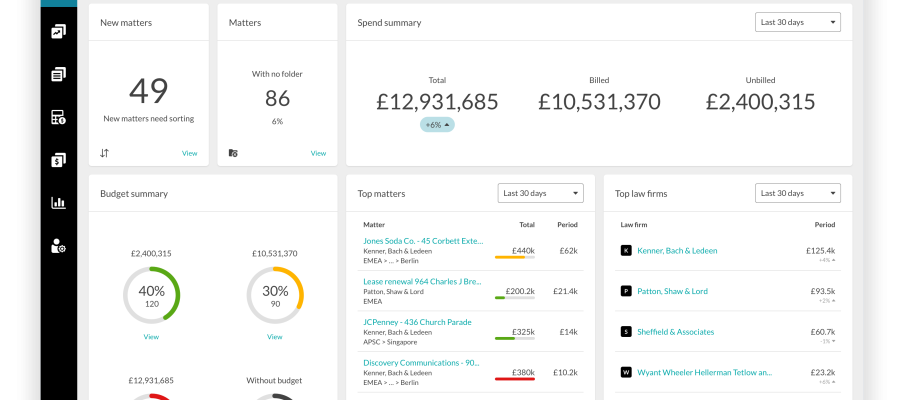This screenshot has height=400, width=904.
Task: Open Wyant Wheeler Hellerman Tetlow law firm
Action: (x=705, y=372)
